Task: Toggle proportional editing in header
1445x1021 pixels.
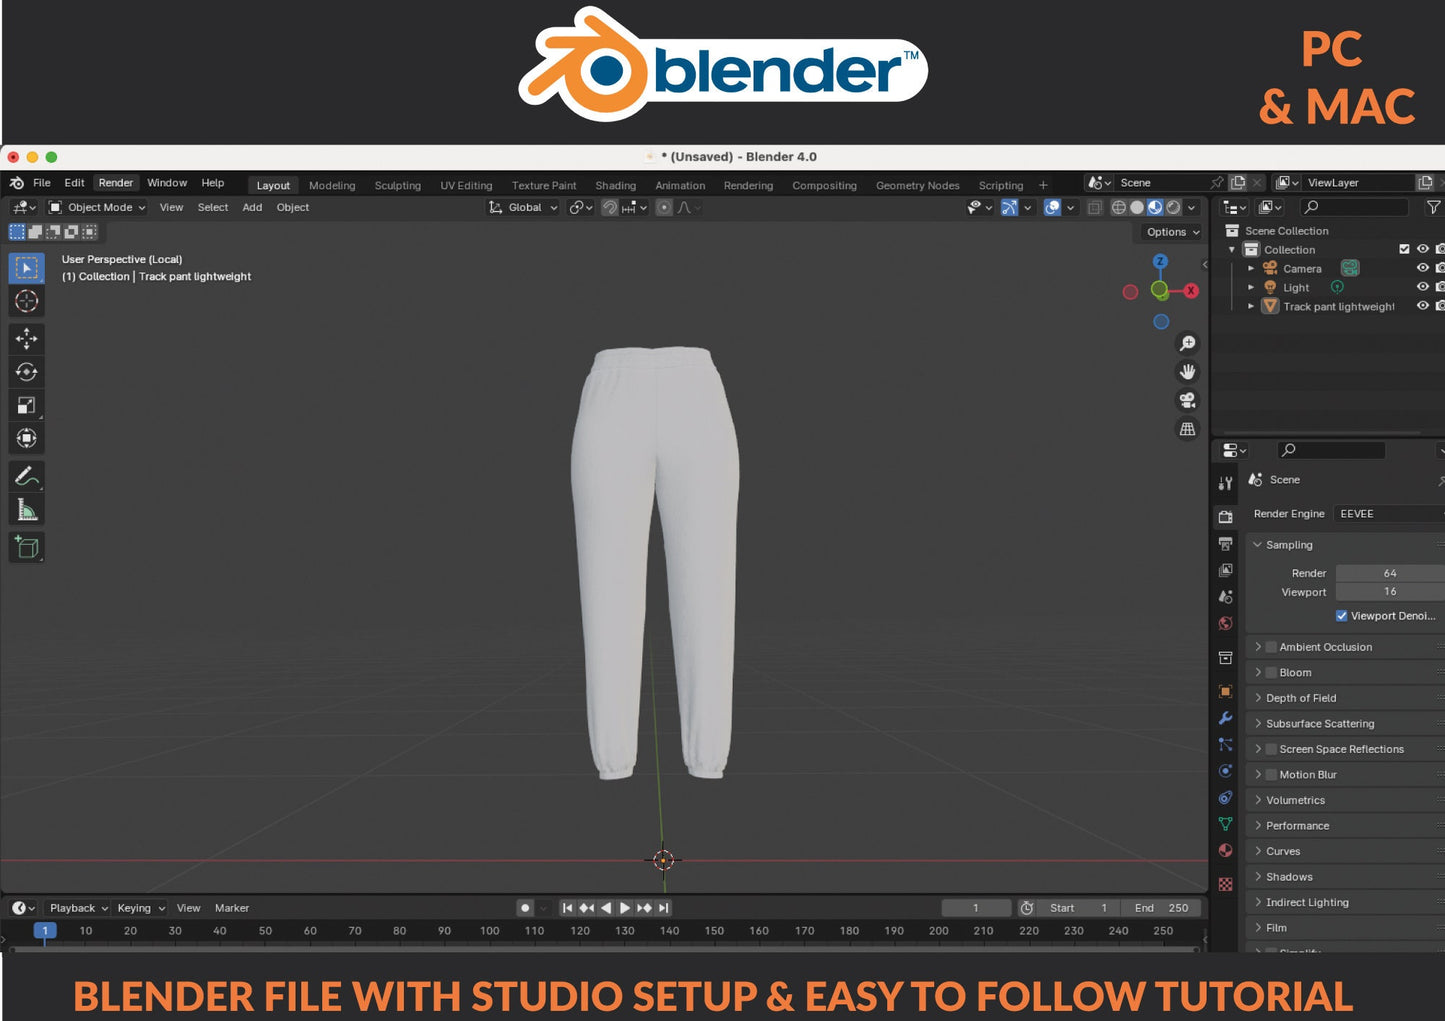Action: [664, 207]
